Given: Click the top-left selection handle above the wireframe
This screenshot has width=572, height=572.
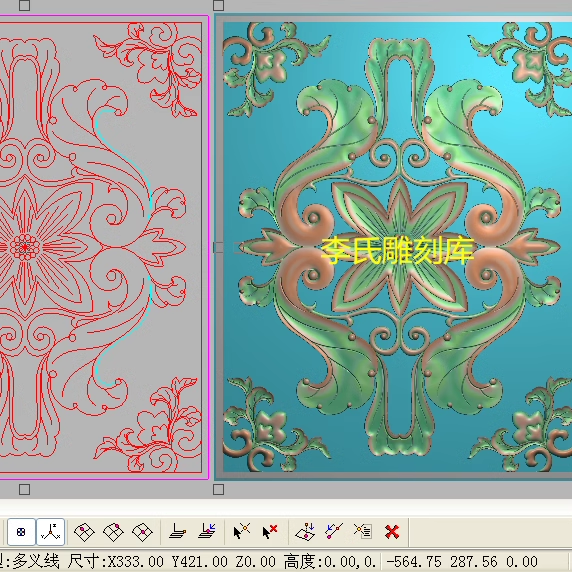Looking at the screenshot, I should pyautogui.click(x=24, y=5).
